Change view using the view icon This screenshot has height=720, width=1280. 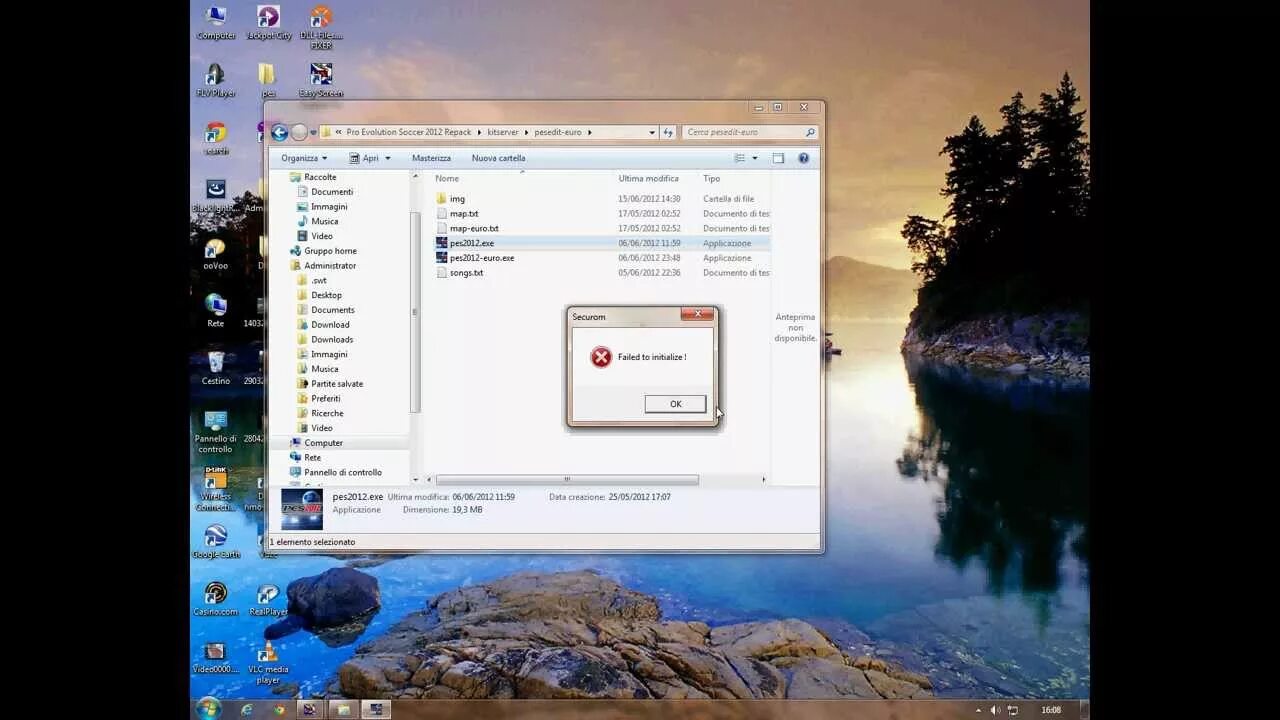pyautogui.click(x=740, y=158)
